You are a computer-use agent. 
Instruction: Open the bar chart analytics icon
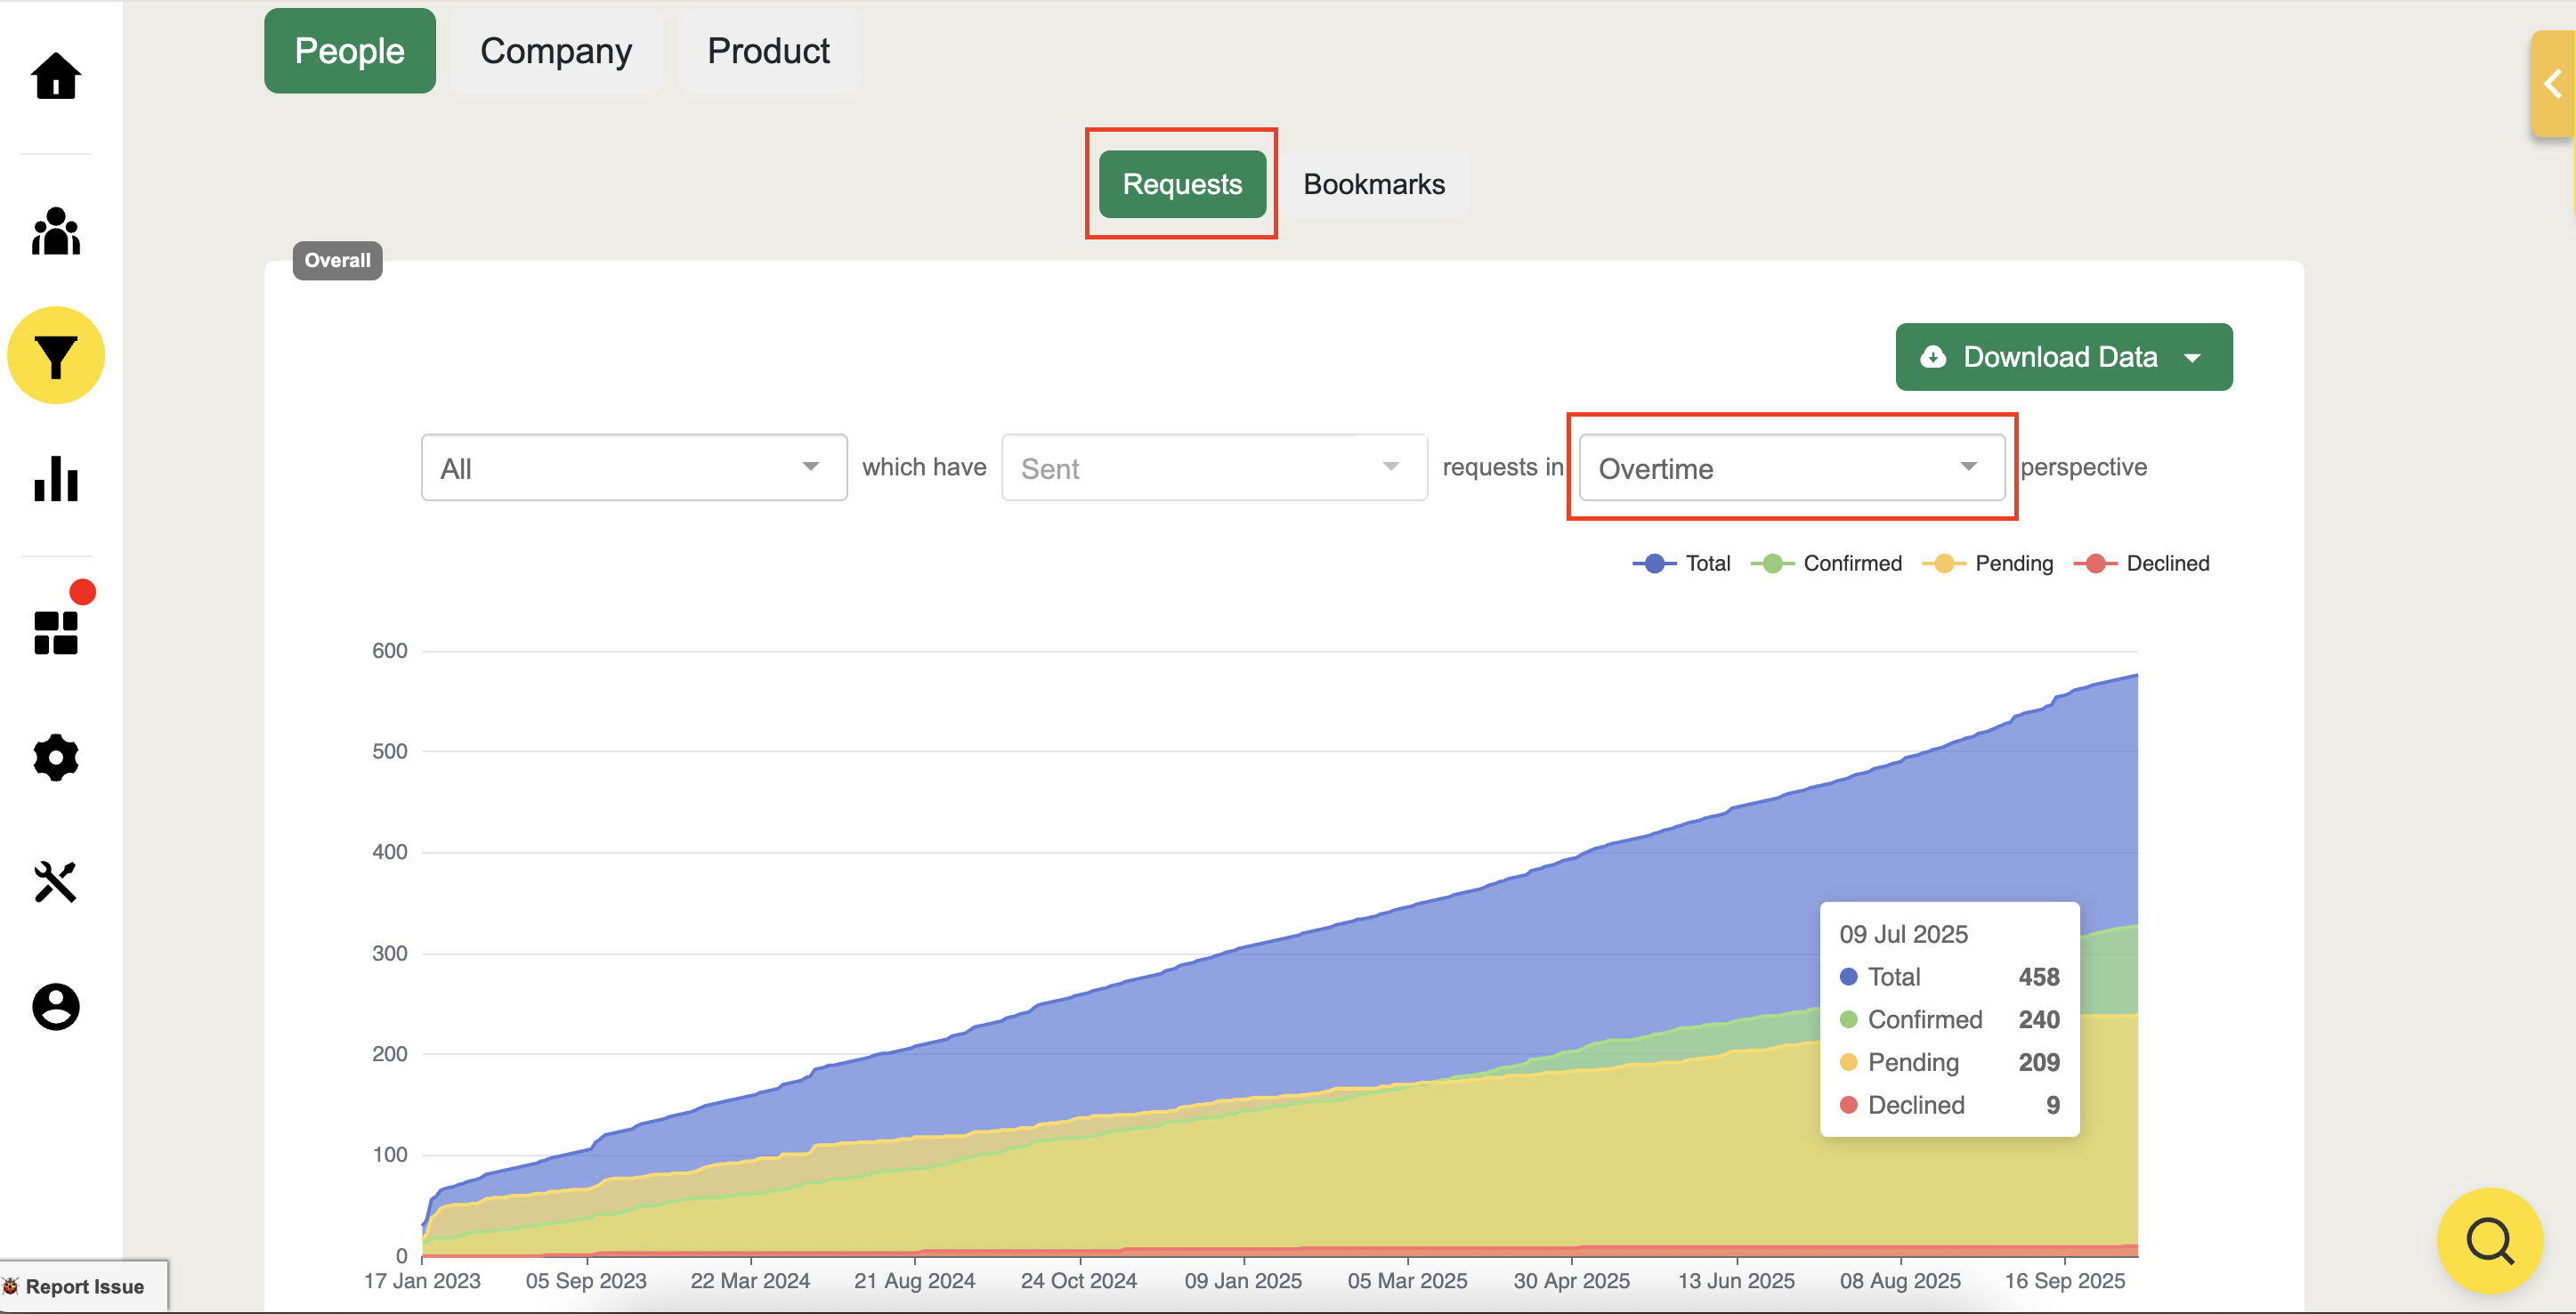pos(56,479)
